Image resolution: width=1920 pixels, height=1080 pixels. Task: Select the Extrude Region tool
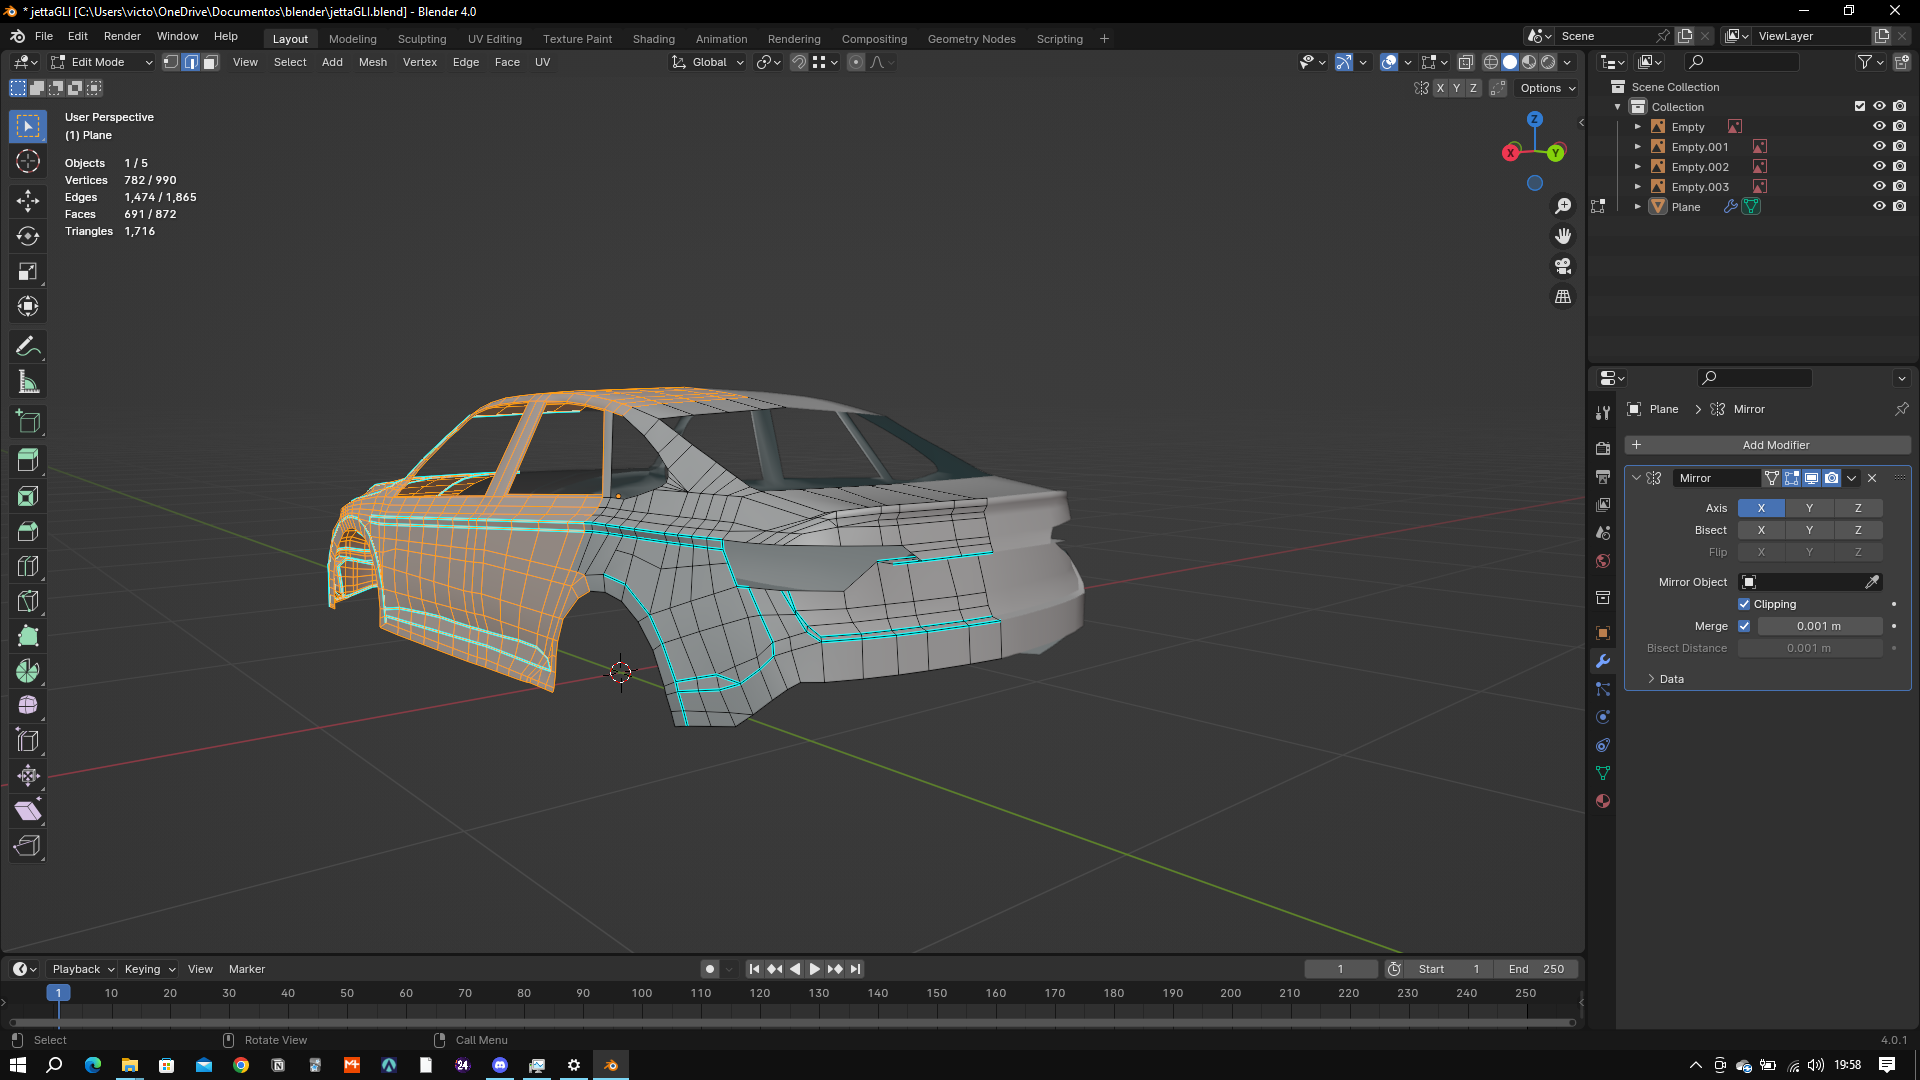28,461
